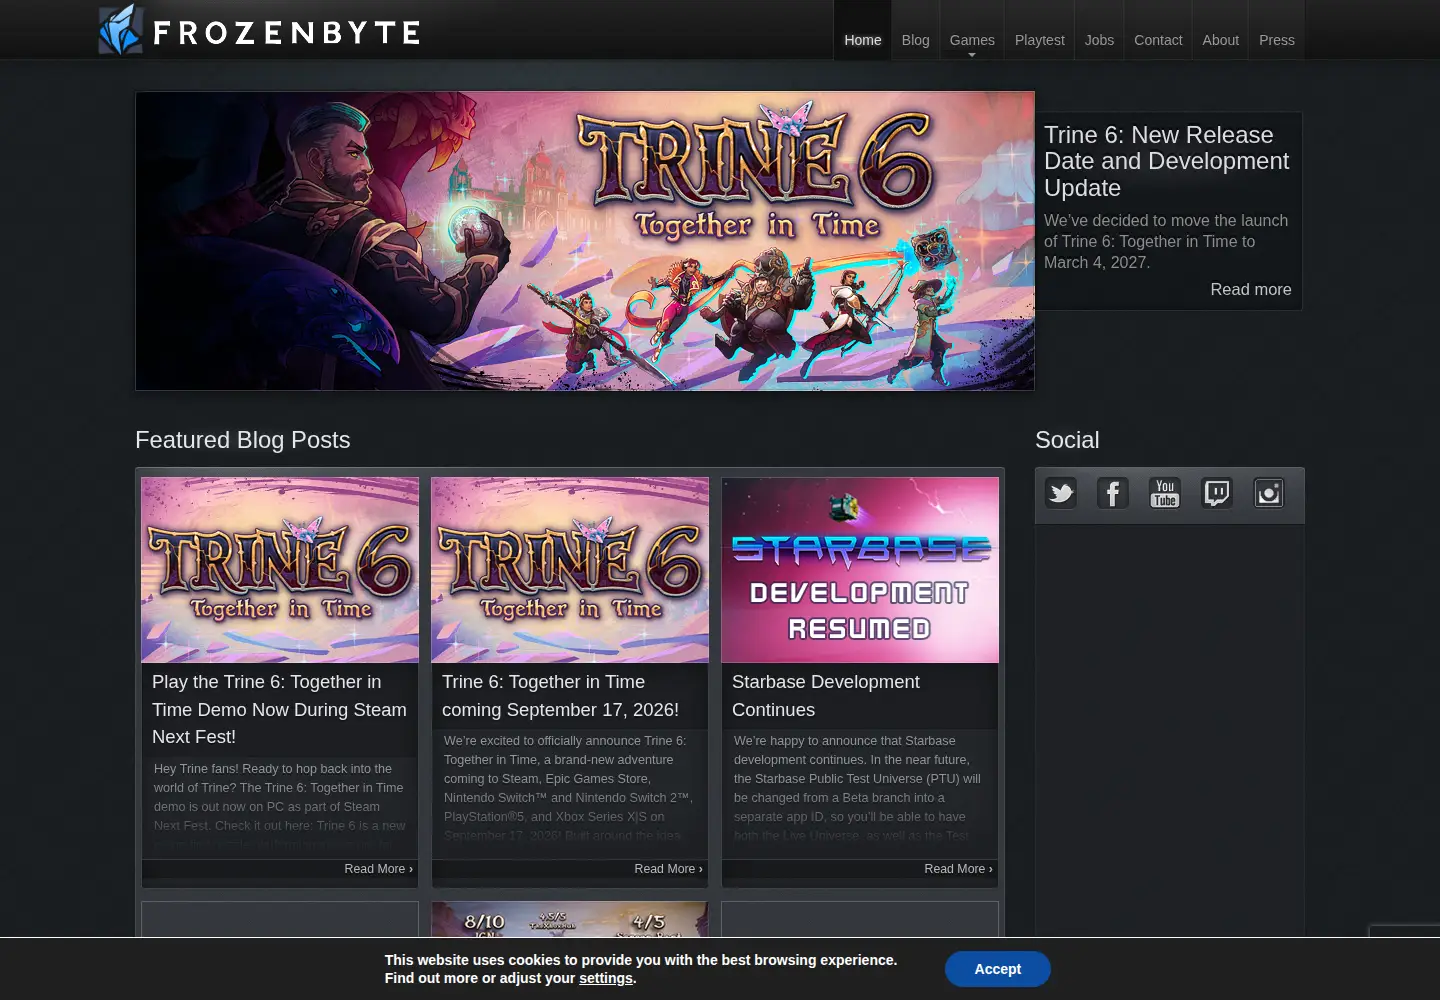Expand the Games menu dropdown arrow

[972, 55]
